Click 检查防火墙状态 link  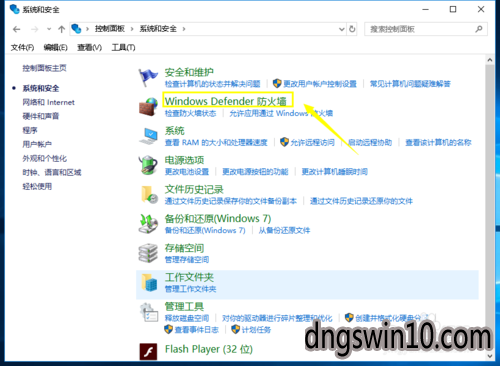[190, 113]
